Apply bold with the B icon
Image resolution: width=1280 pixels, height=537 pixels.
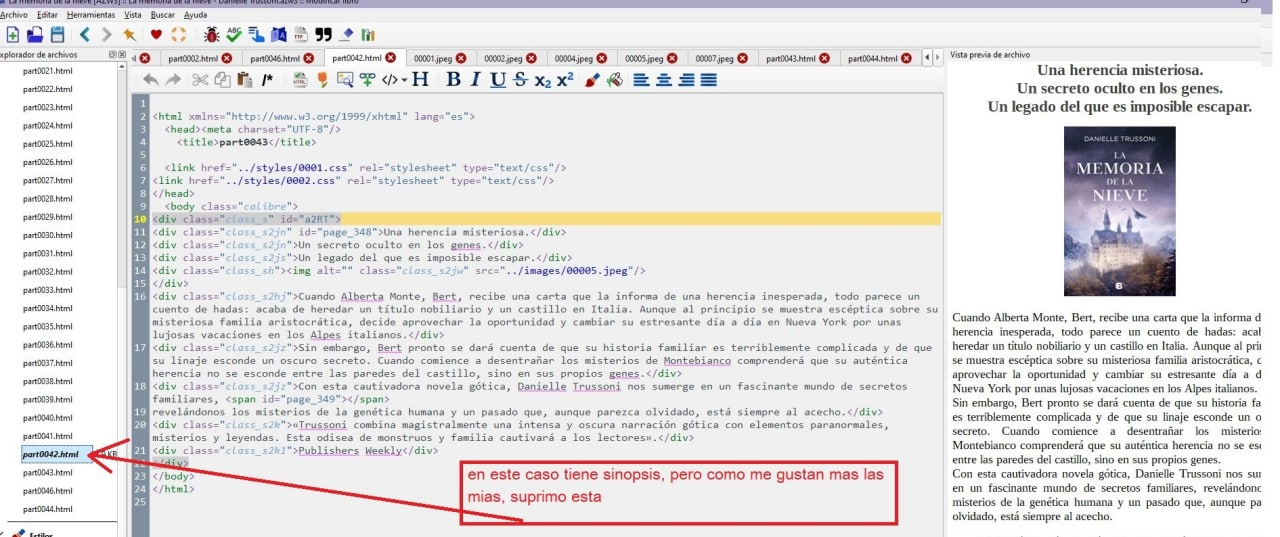(453, 80)
